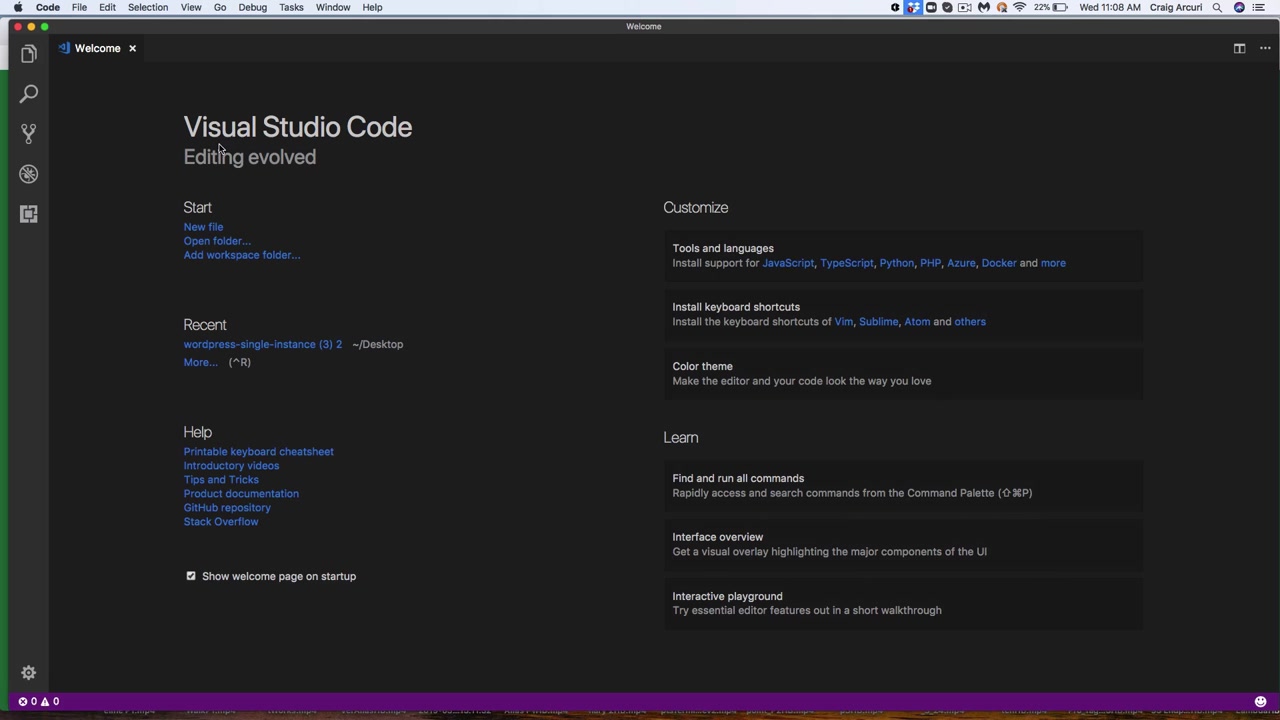Uncheck Show welcome page on startup

tap(191, 576)
